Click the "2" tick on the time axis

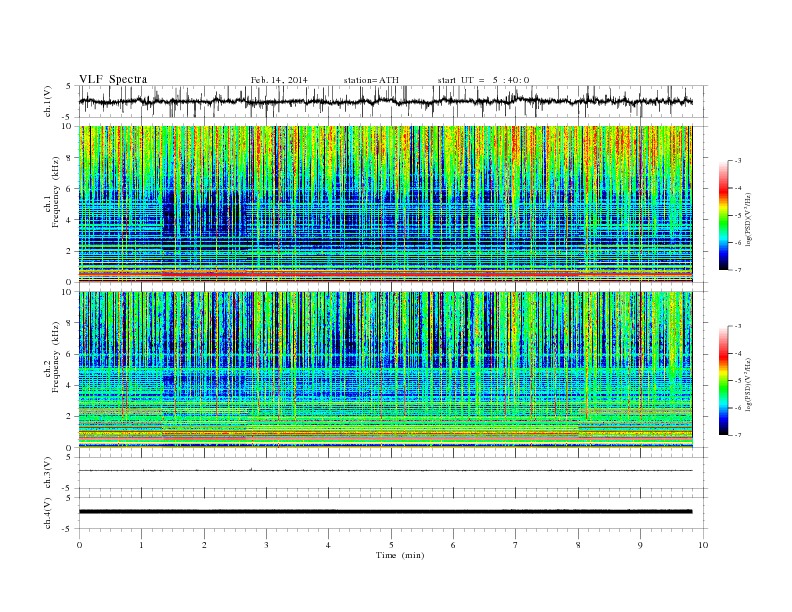point(204,545)
